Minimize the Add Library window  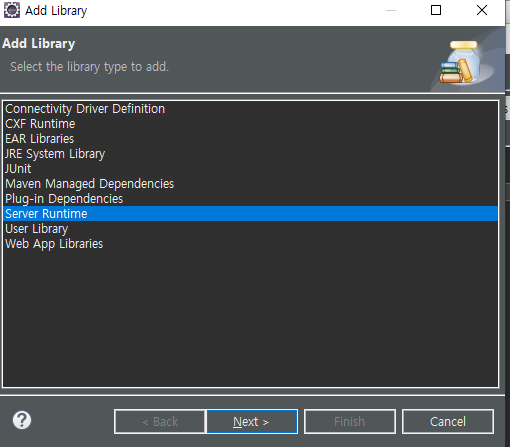click(x=391, y=10)
